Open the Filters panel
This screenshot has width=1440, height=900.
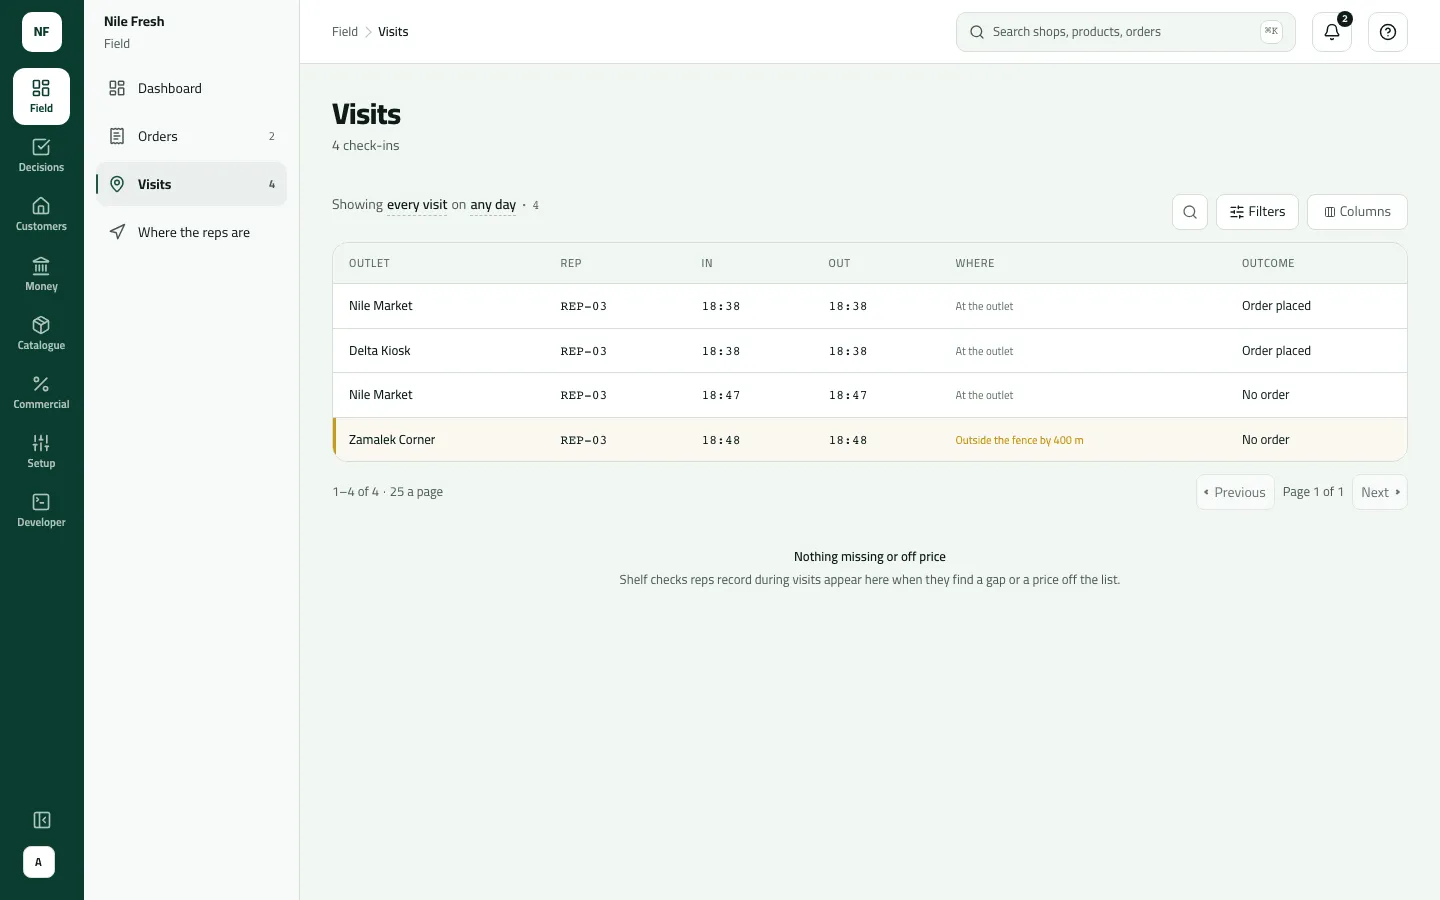[x=1257, y=212]
